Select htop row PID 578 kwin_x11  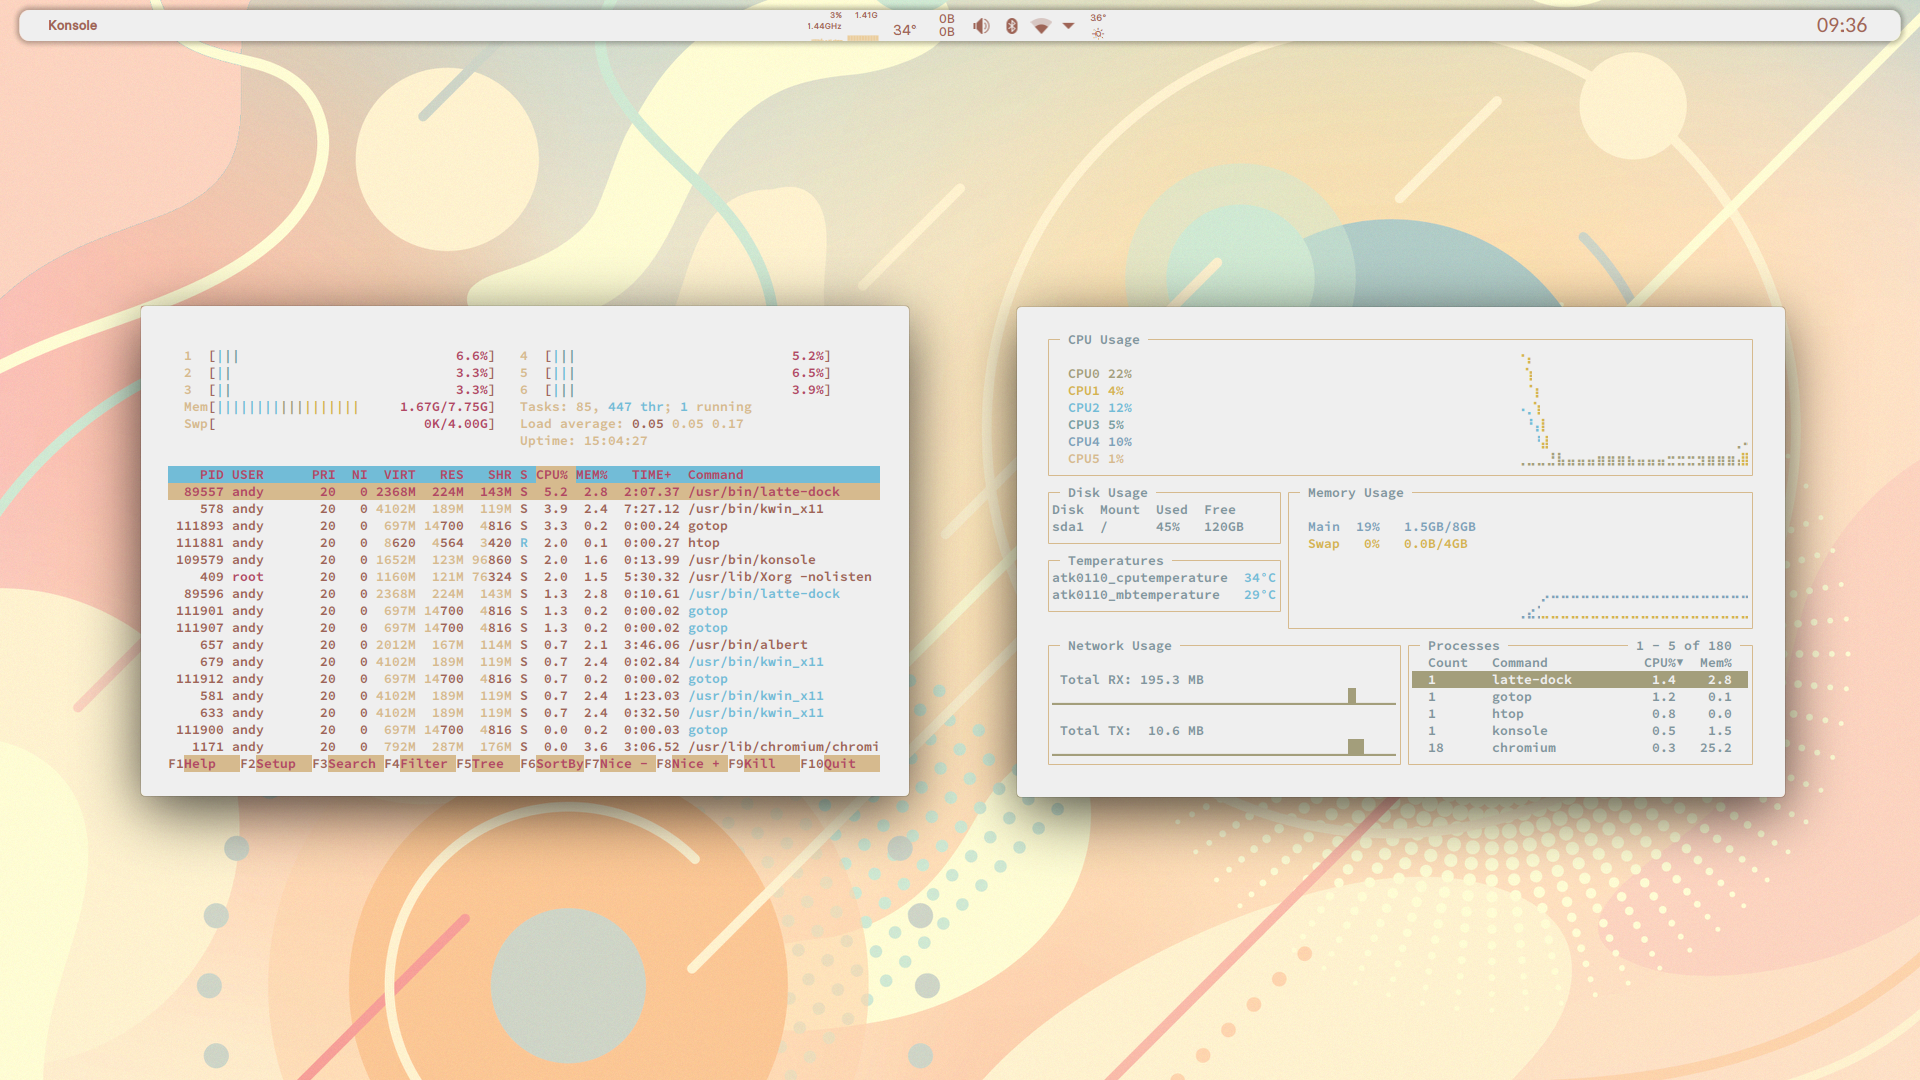click(524, 509)
